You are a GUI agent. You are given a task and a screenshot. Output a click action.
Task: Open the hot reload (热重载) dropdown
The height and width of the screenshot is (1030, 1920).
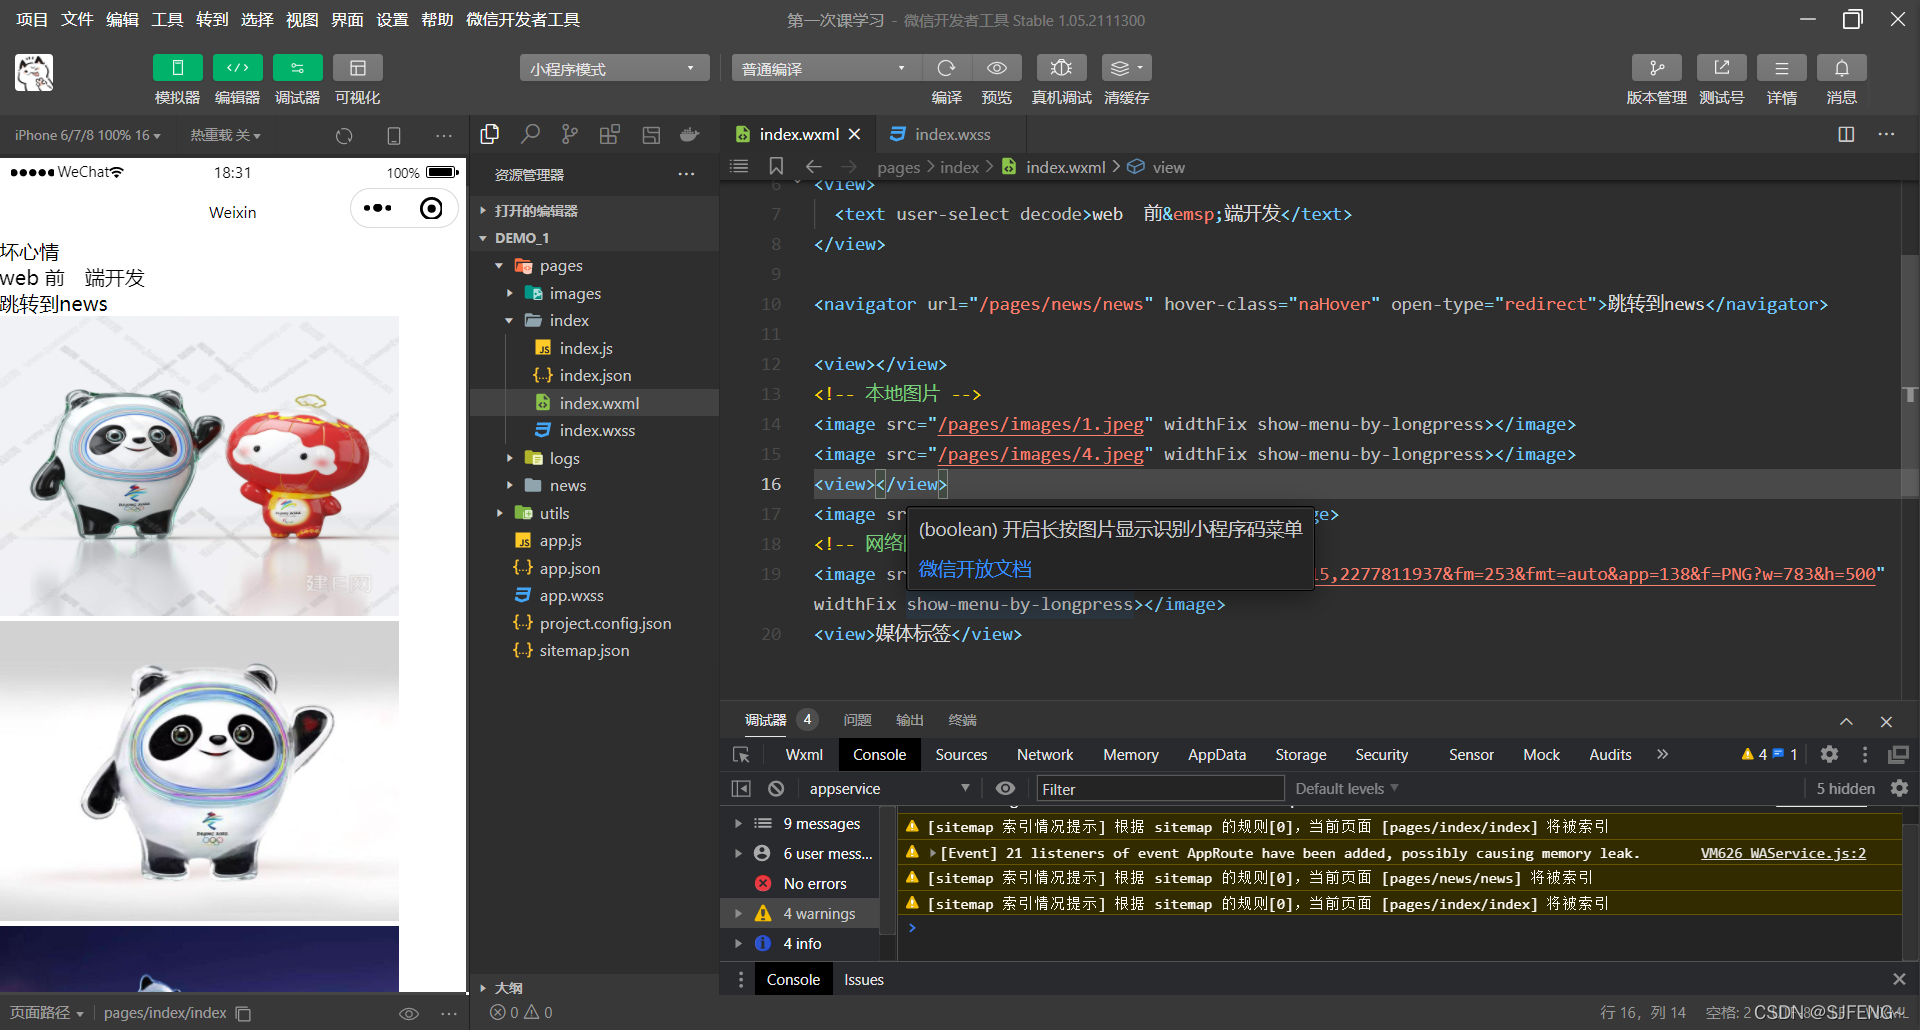pyautogui.click(x=225, y=135)
